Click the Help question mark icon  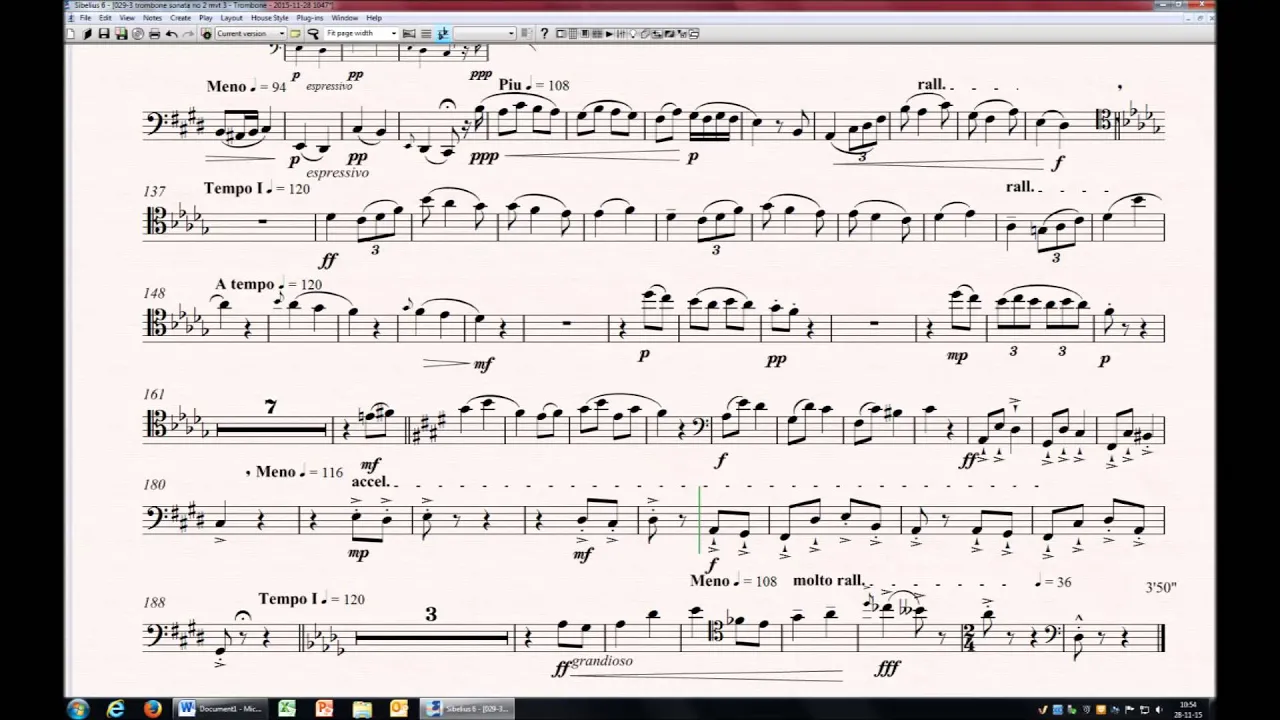coord(544,33)
